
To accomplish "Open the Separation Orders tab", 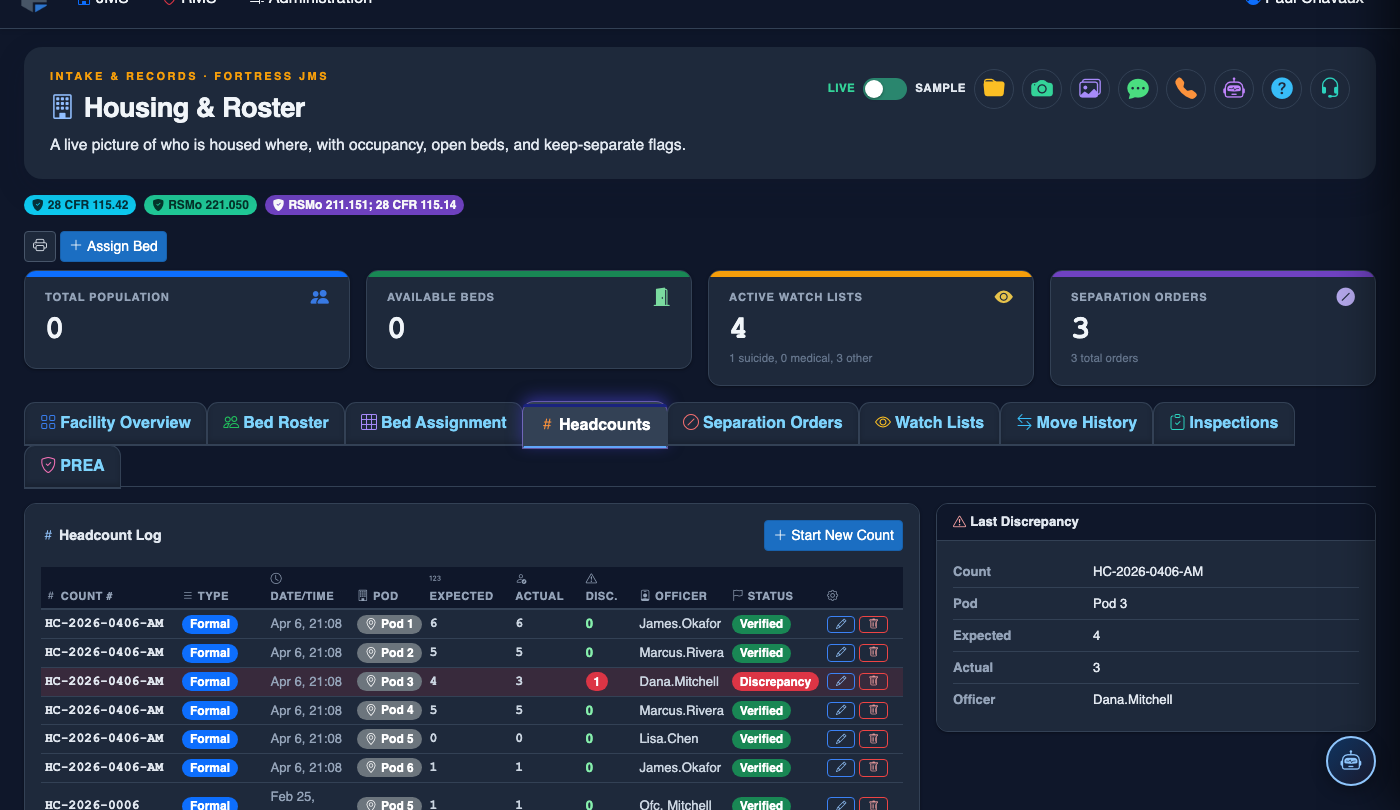I will click(762, 423).
